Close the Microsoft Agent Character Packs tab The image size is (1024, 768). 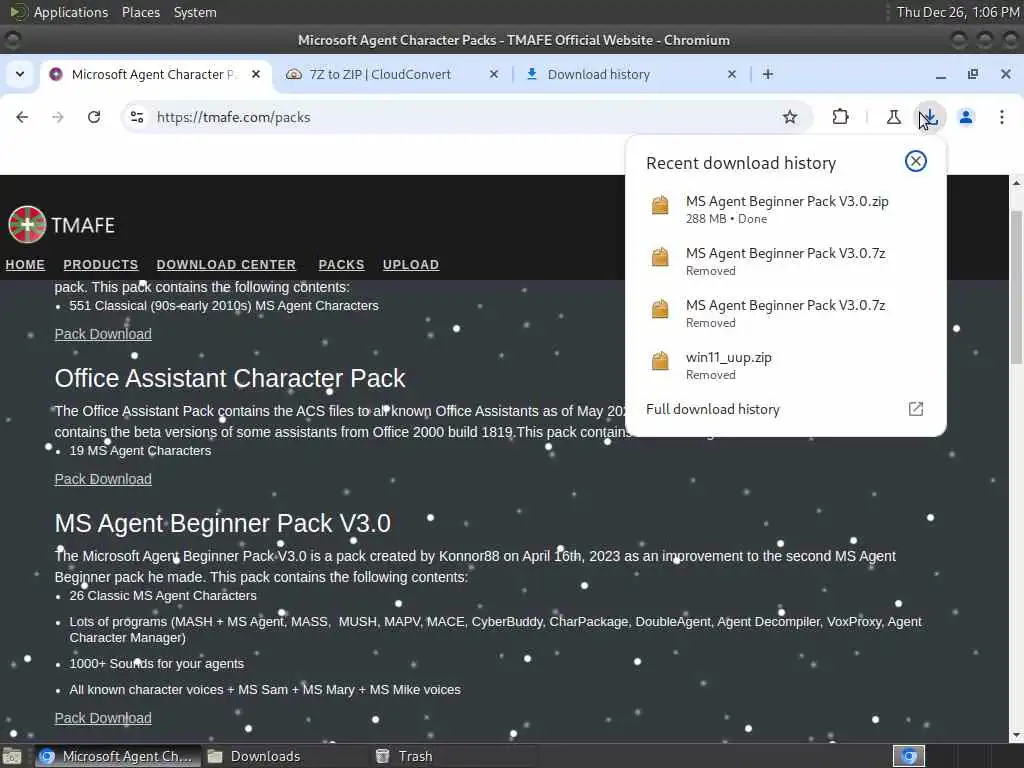(x=256, y=74)
